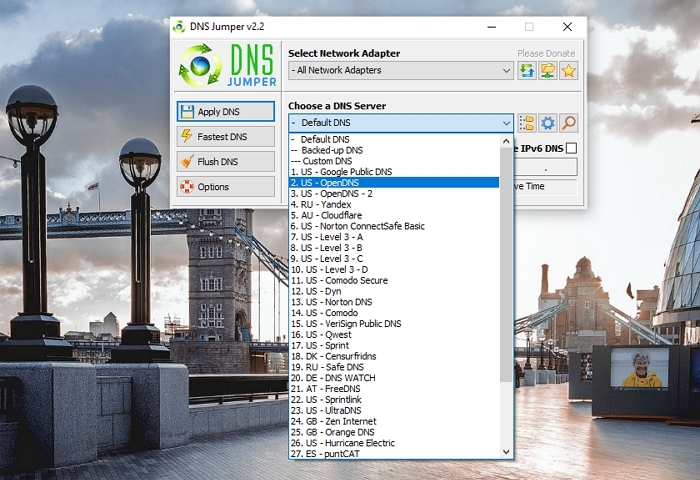Select RU - Yandex server

[x=394, y=205]
